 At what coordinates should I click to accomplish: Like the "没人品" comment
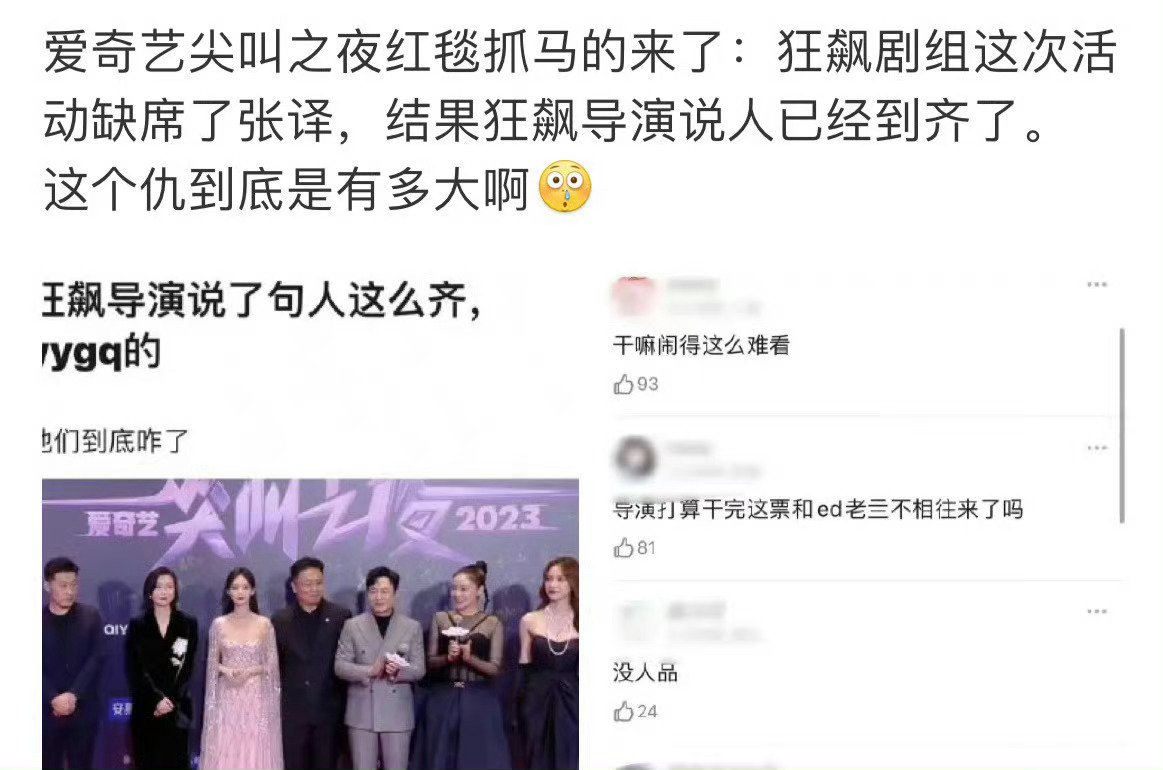623,711
